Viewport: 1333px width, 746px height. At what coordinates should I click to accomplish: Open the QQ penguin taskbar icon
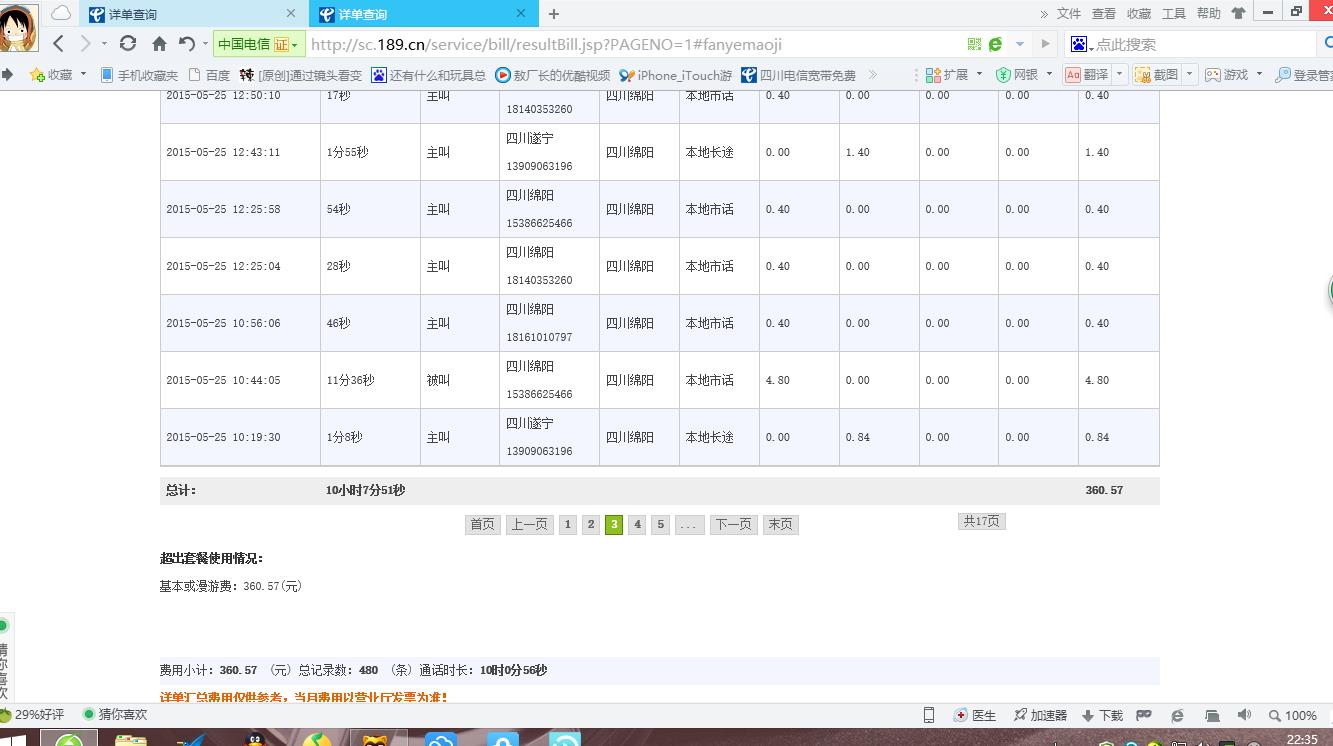pos(257,739)
